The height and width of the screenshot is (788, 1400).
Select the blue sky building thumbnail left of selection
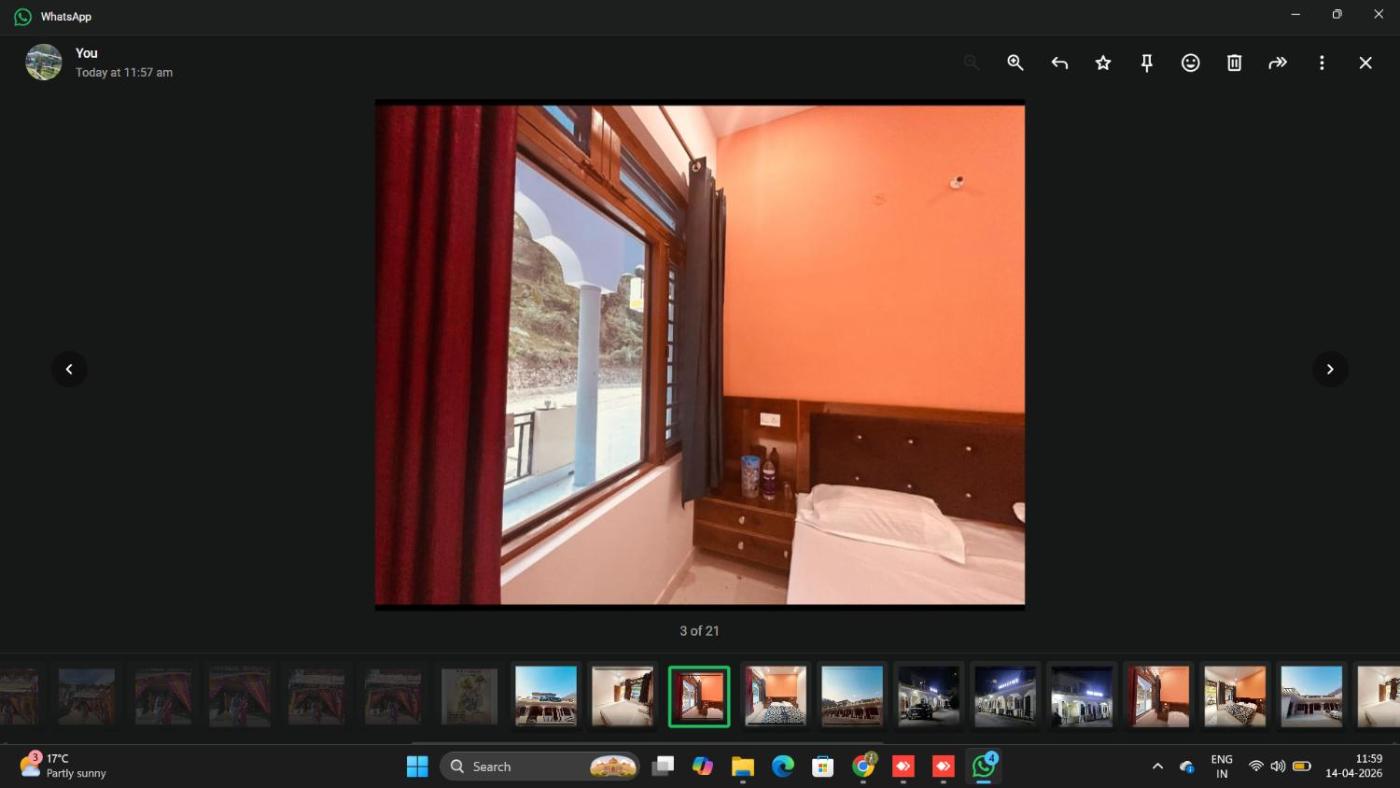coord(546,696)
